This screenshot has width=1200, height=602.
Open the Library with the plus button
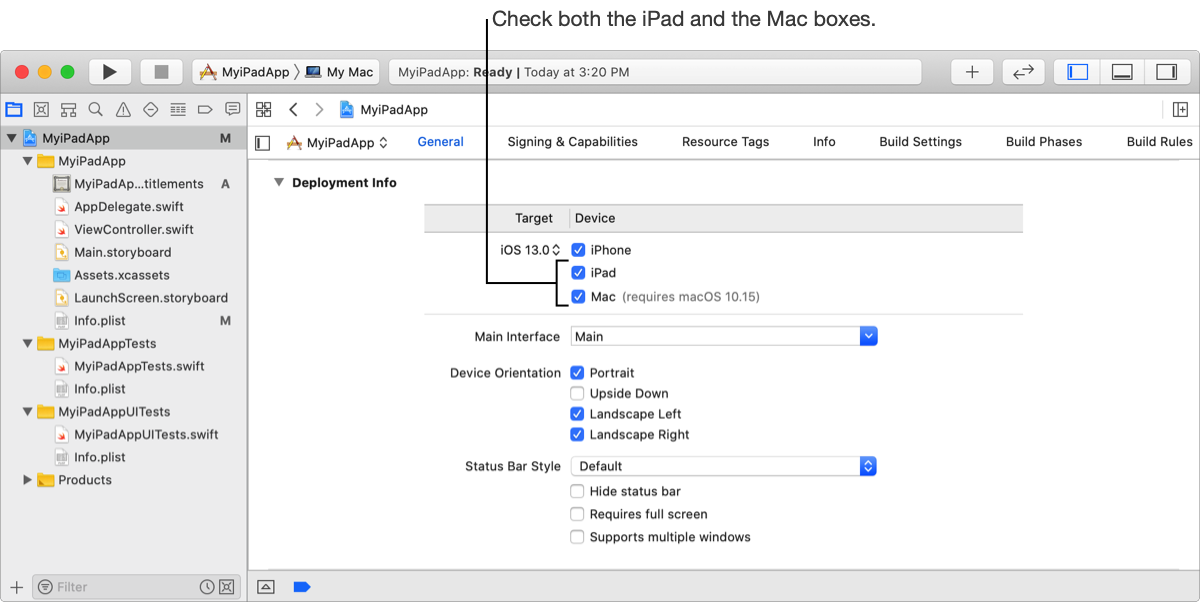(971, 72)
